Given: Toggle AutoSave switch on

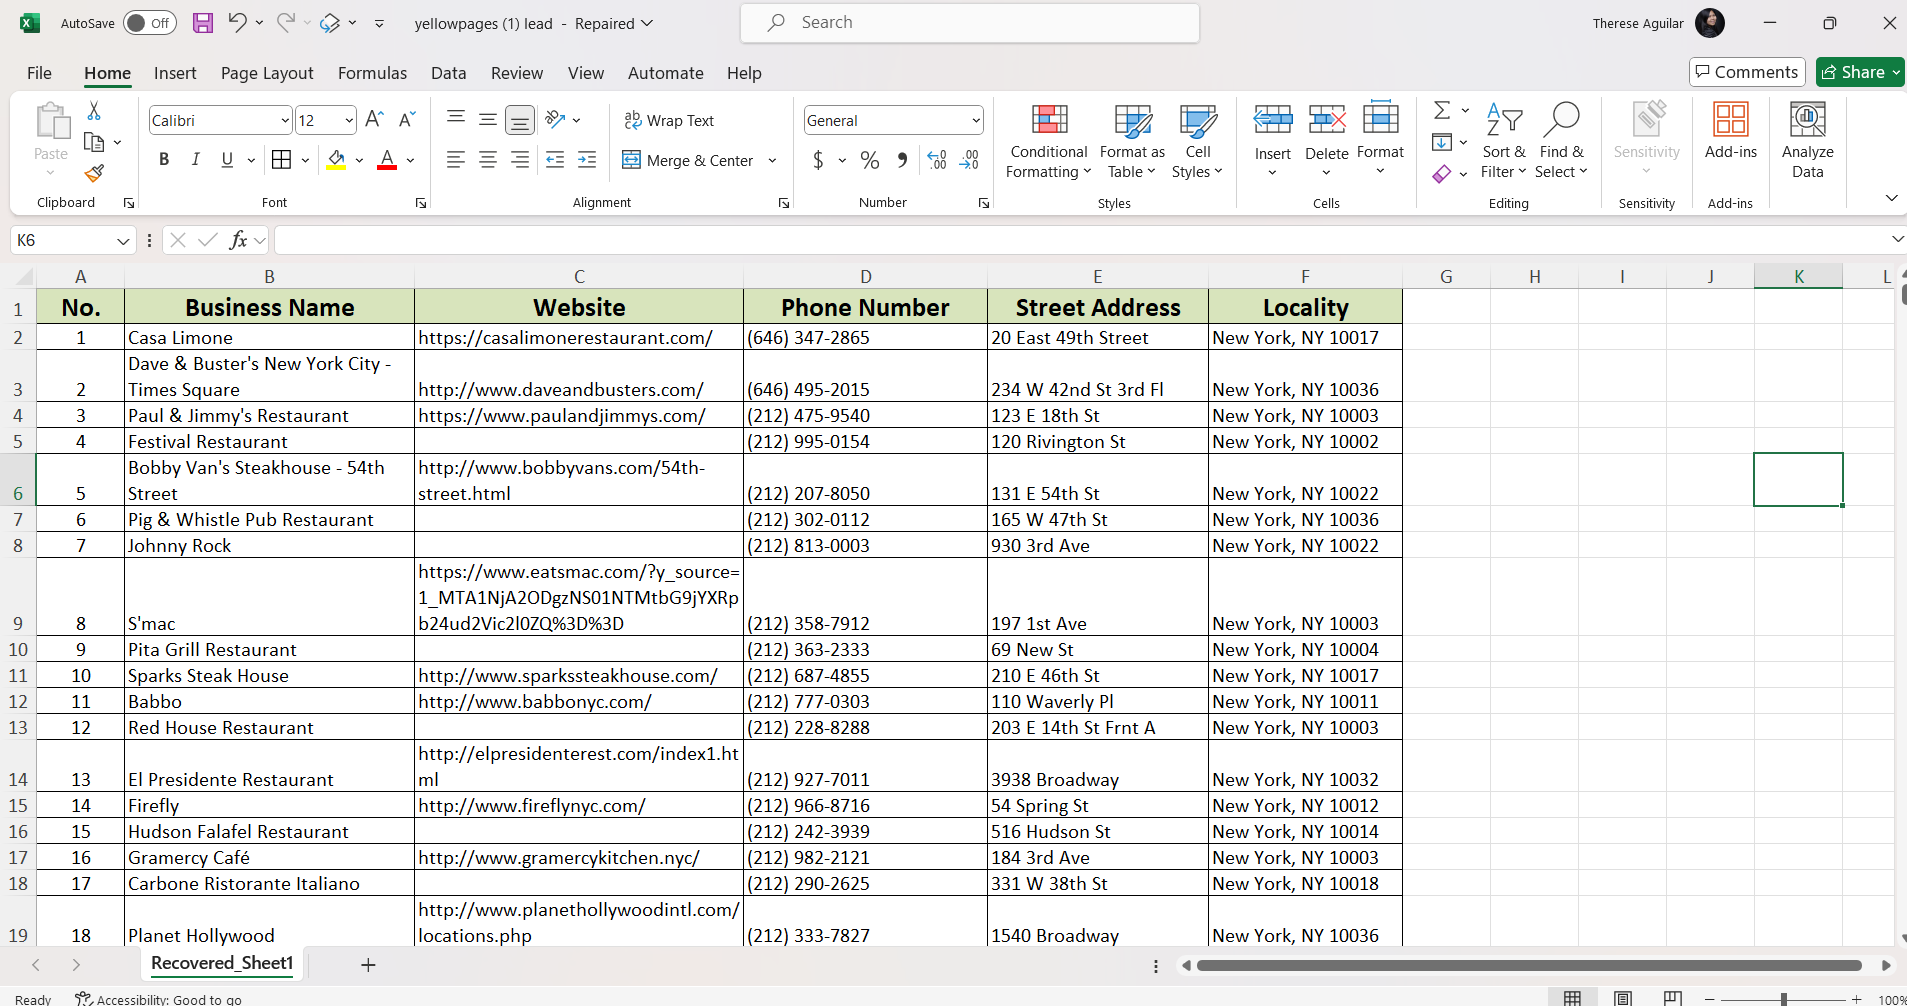Looking at the screenshot, I should tap(149, 23).
